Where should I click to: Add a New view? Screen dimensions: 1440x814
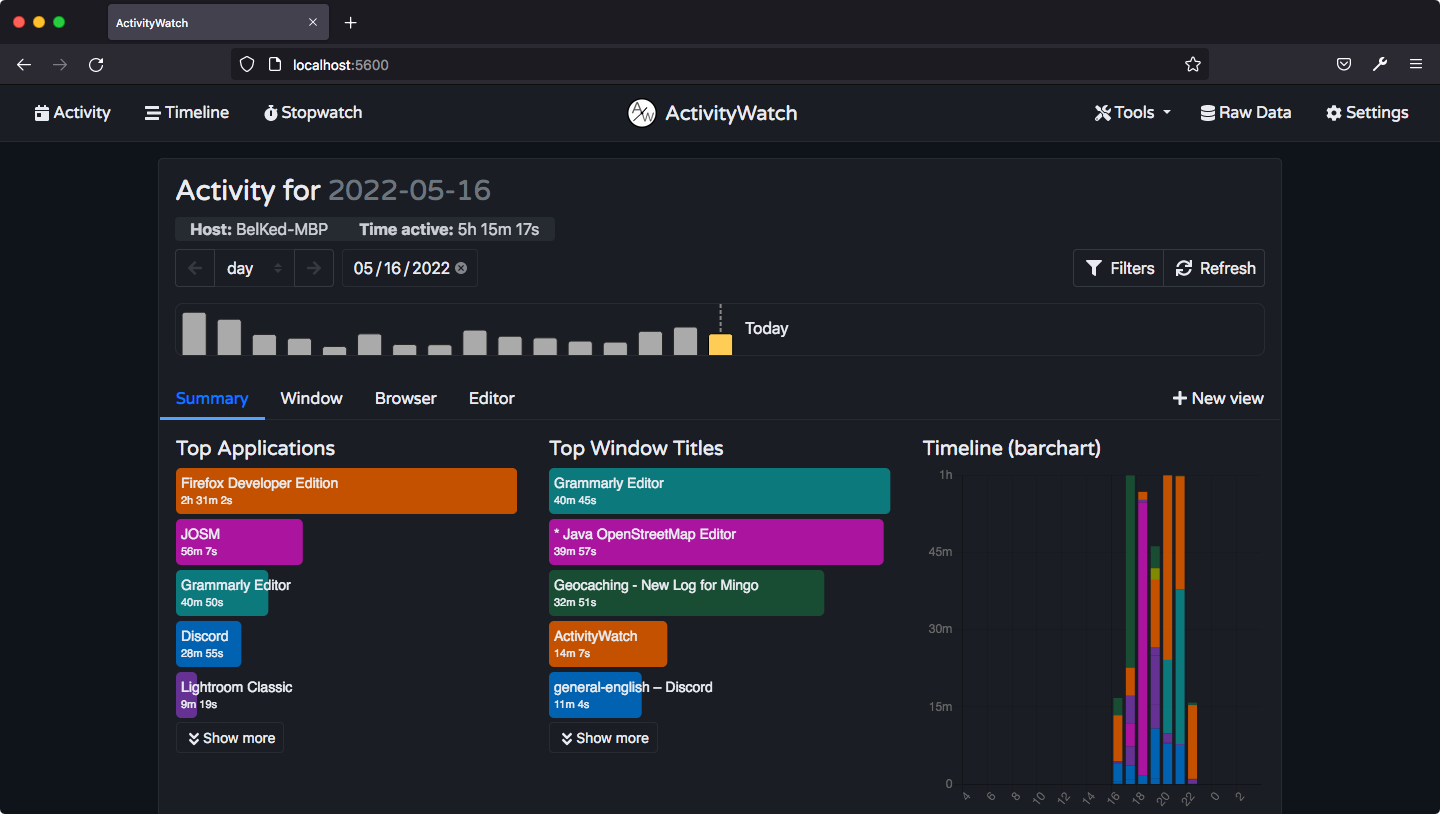[x=1218, y=398]
